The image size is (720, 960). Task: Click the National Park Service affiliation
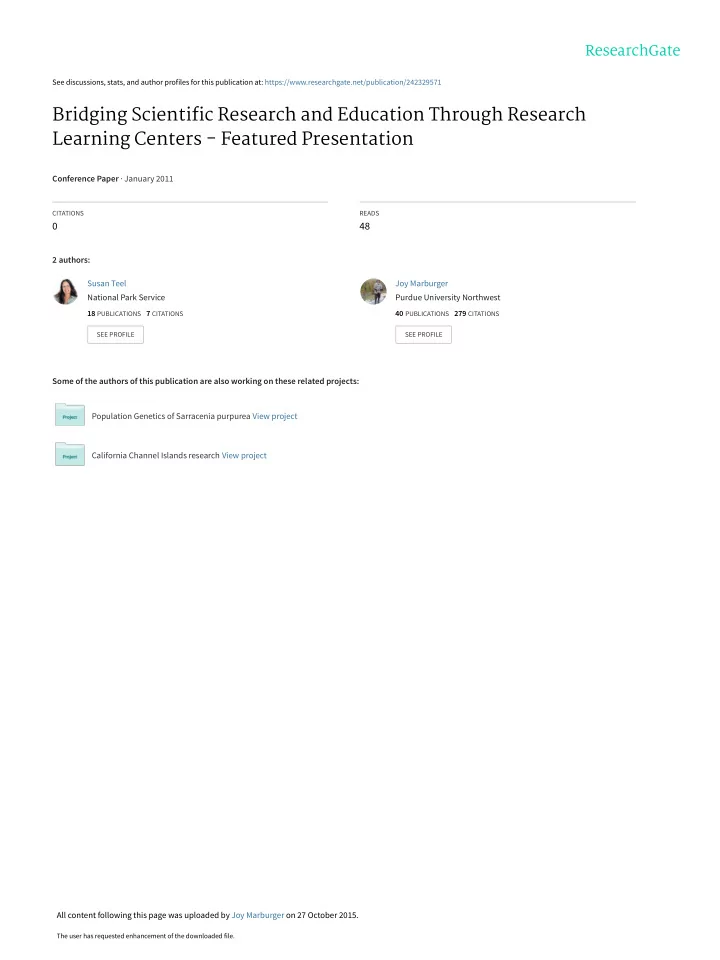point(126,298)
